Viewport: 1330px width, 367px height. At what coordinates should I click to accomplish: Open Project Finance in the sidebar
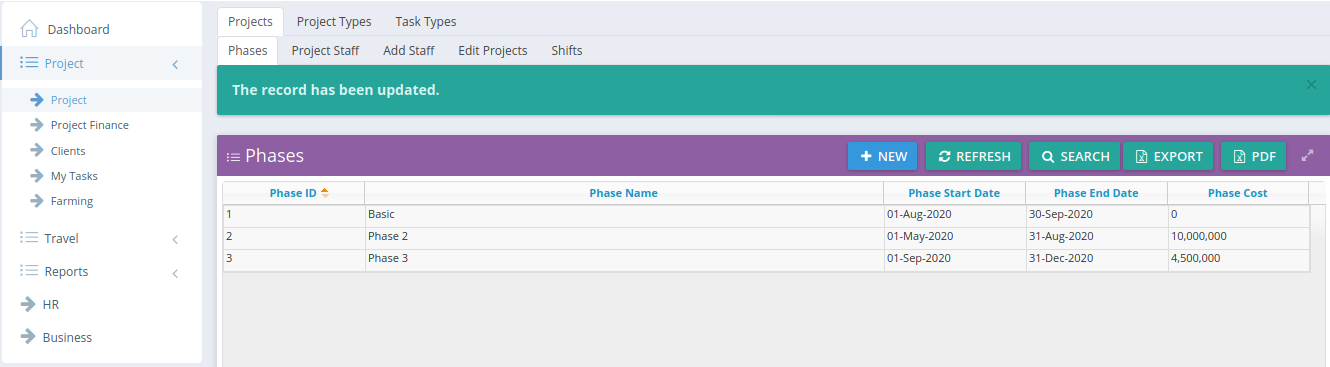click(x=90, y=125)
